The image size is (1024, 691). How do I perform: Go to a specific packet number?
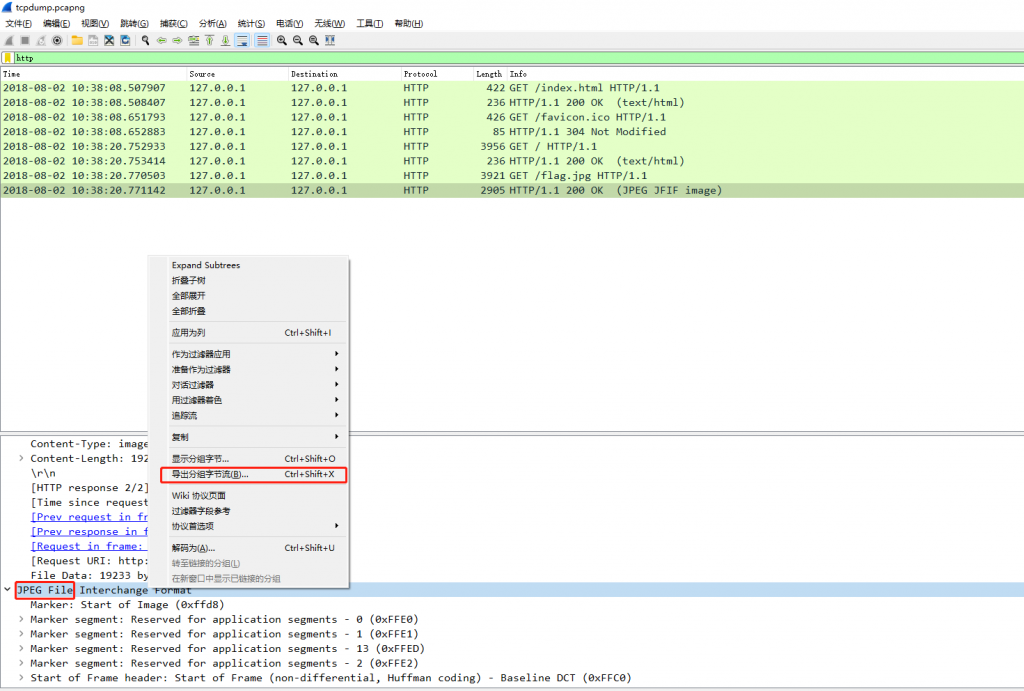(193, 40)
